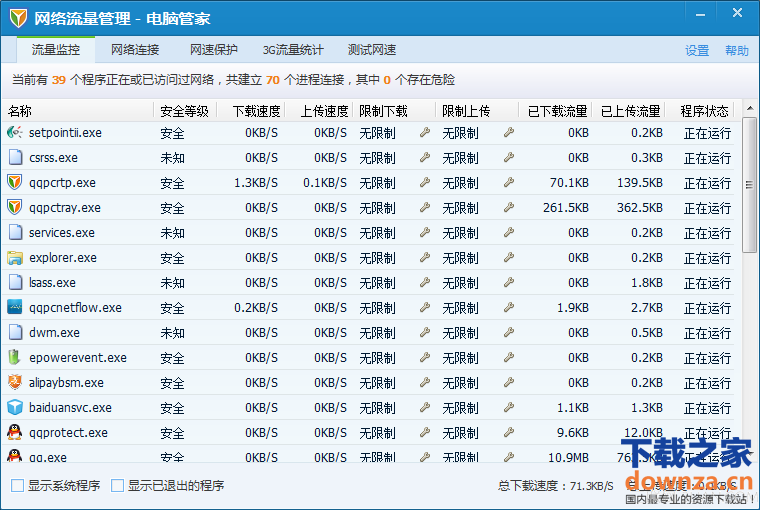This screenshot has width=760, height=510.
Task: Click the vertical scrollbar thumb
Action: point(749,184)
